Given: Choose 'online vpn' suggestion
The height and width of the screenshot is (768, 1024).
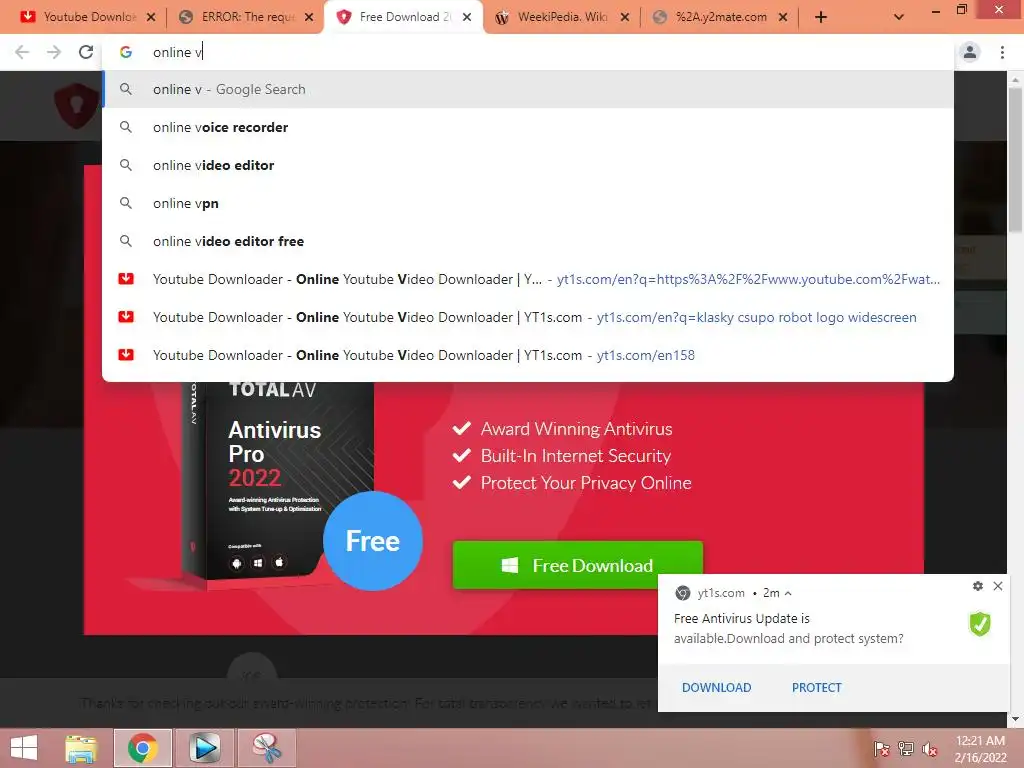Looking at the screenshot, I should (528, 203).
